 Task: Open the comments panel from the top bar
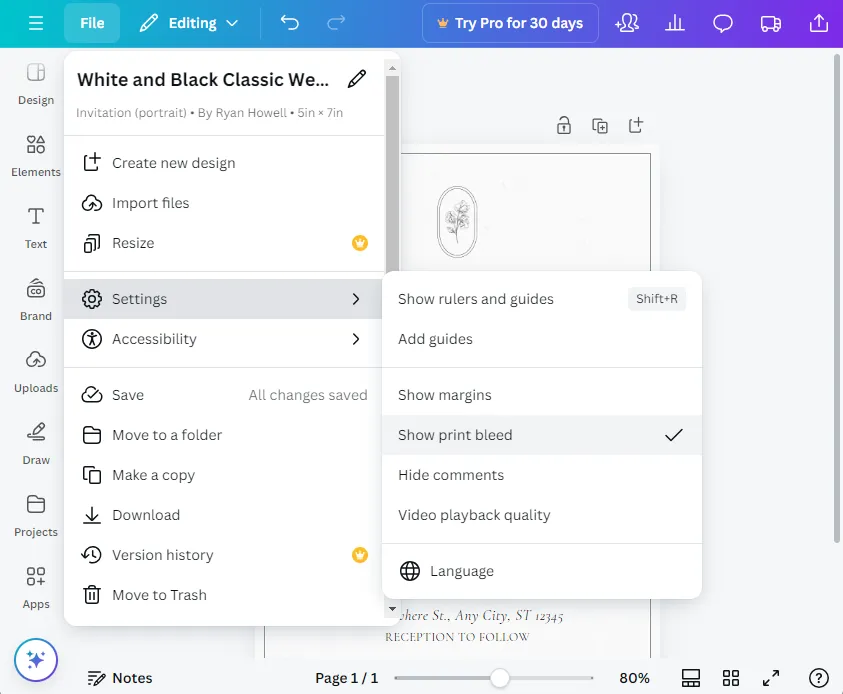(722, 22)
